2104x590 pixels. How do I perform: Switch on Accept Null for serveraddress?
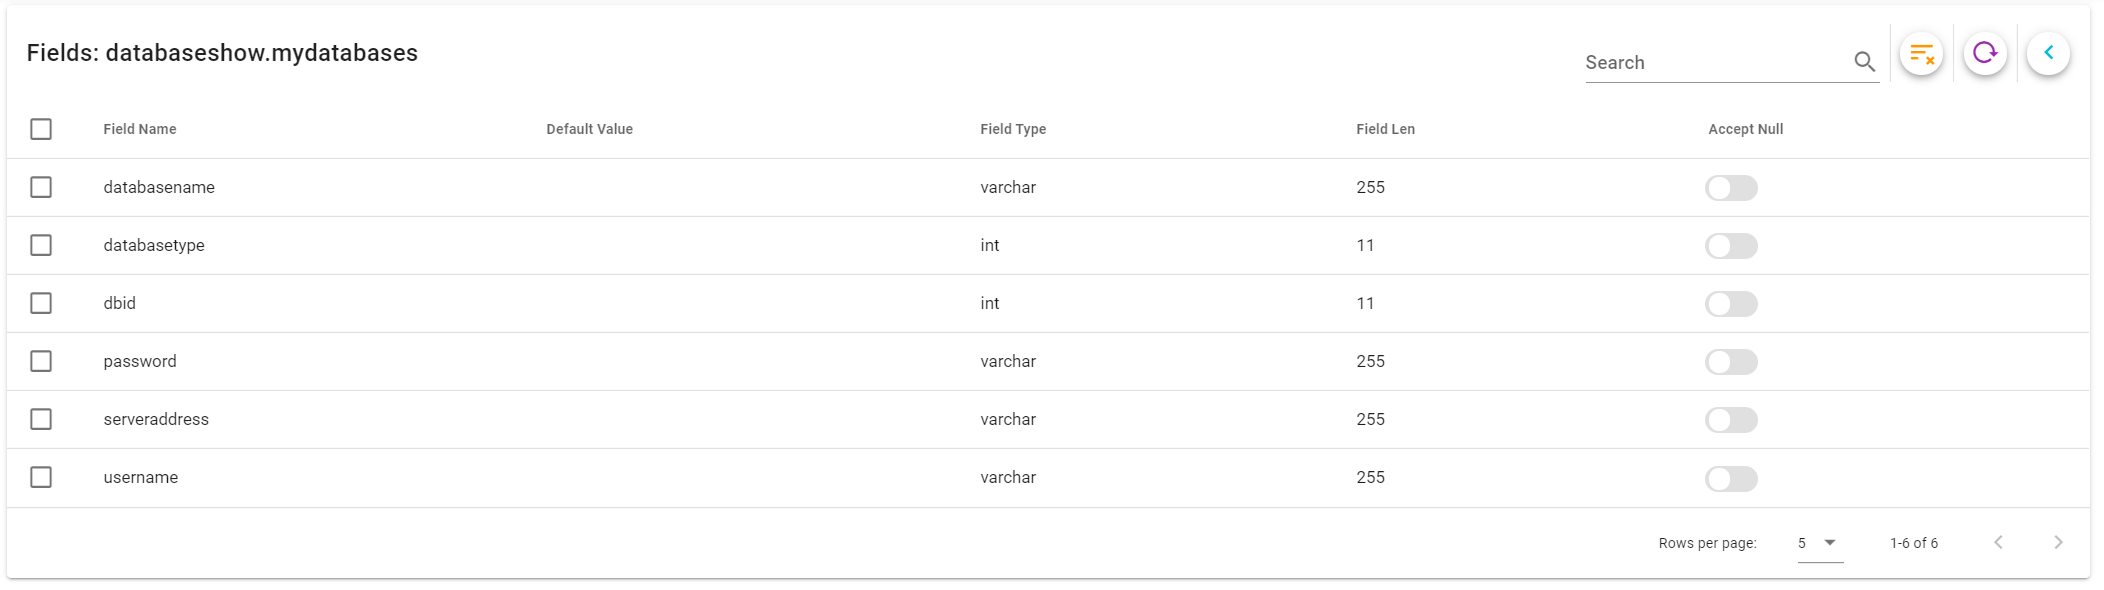(1731, 420)
